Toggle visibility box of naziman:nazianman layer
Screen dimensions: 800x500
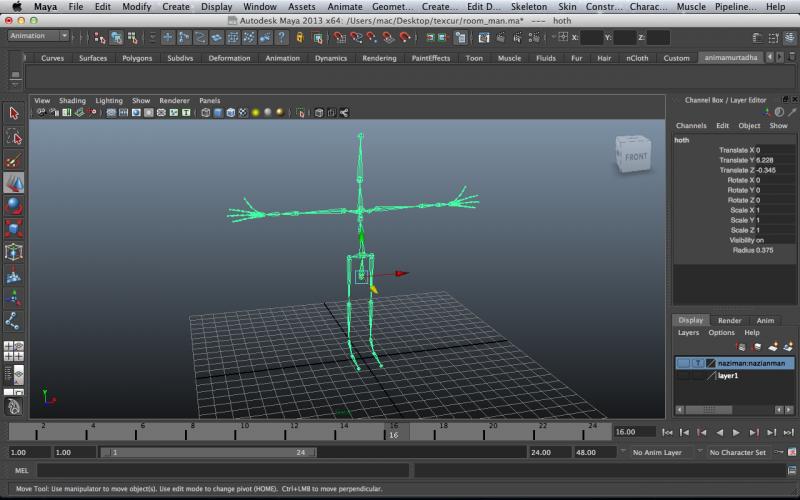(683, 363)
